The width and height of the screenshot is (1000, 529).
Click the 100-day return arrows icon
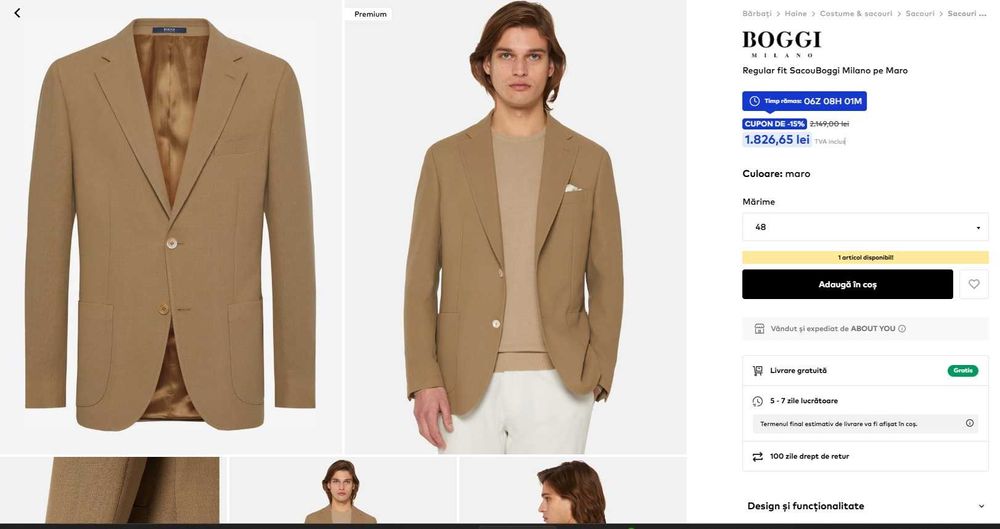coord(758,456)
